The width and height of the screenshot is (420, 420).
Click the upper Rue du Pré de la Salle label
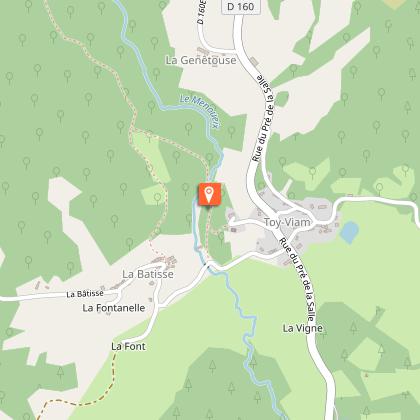coord(263,118)
